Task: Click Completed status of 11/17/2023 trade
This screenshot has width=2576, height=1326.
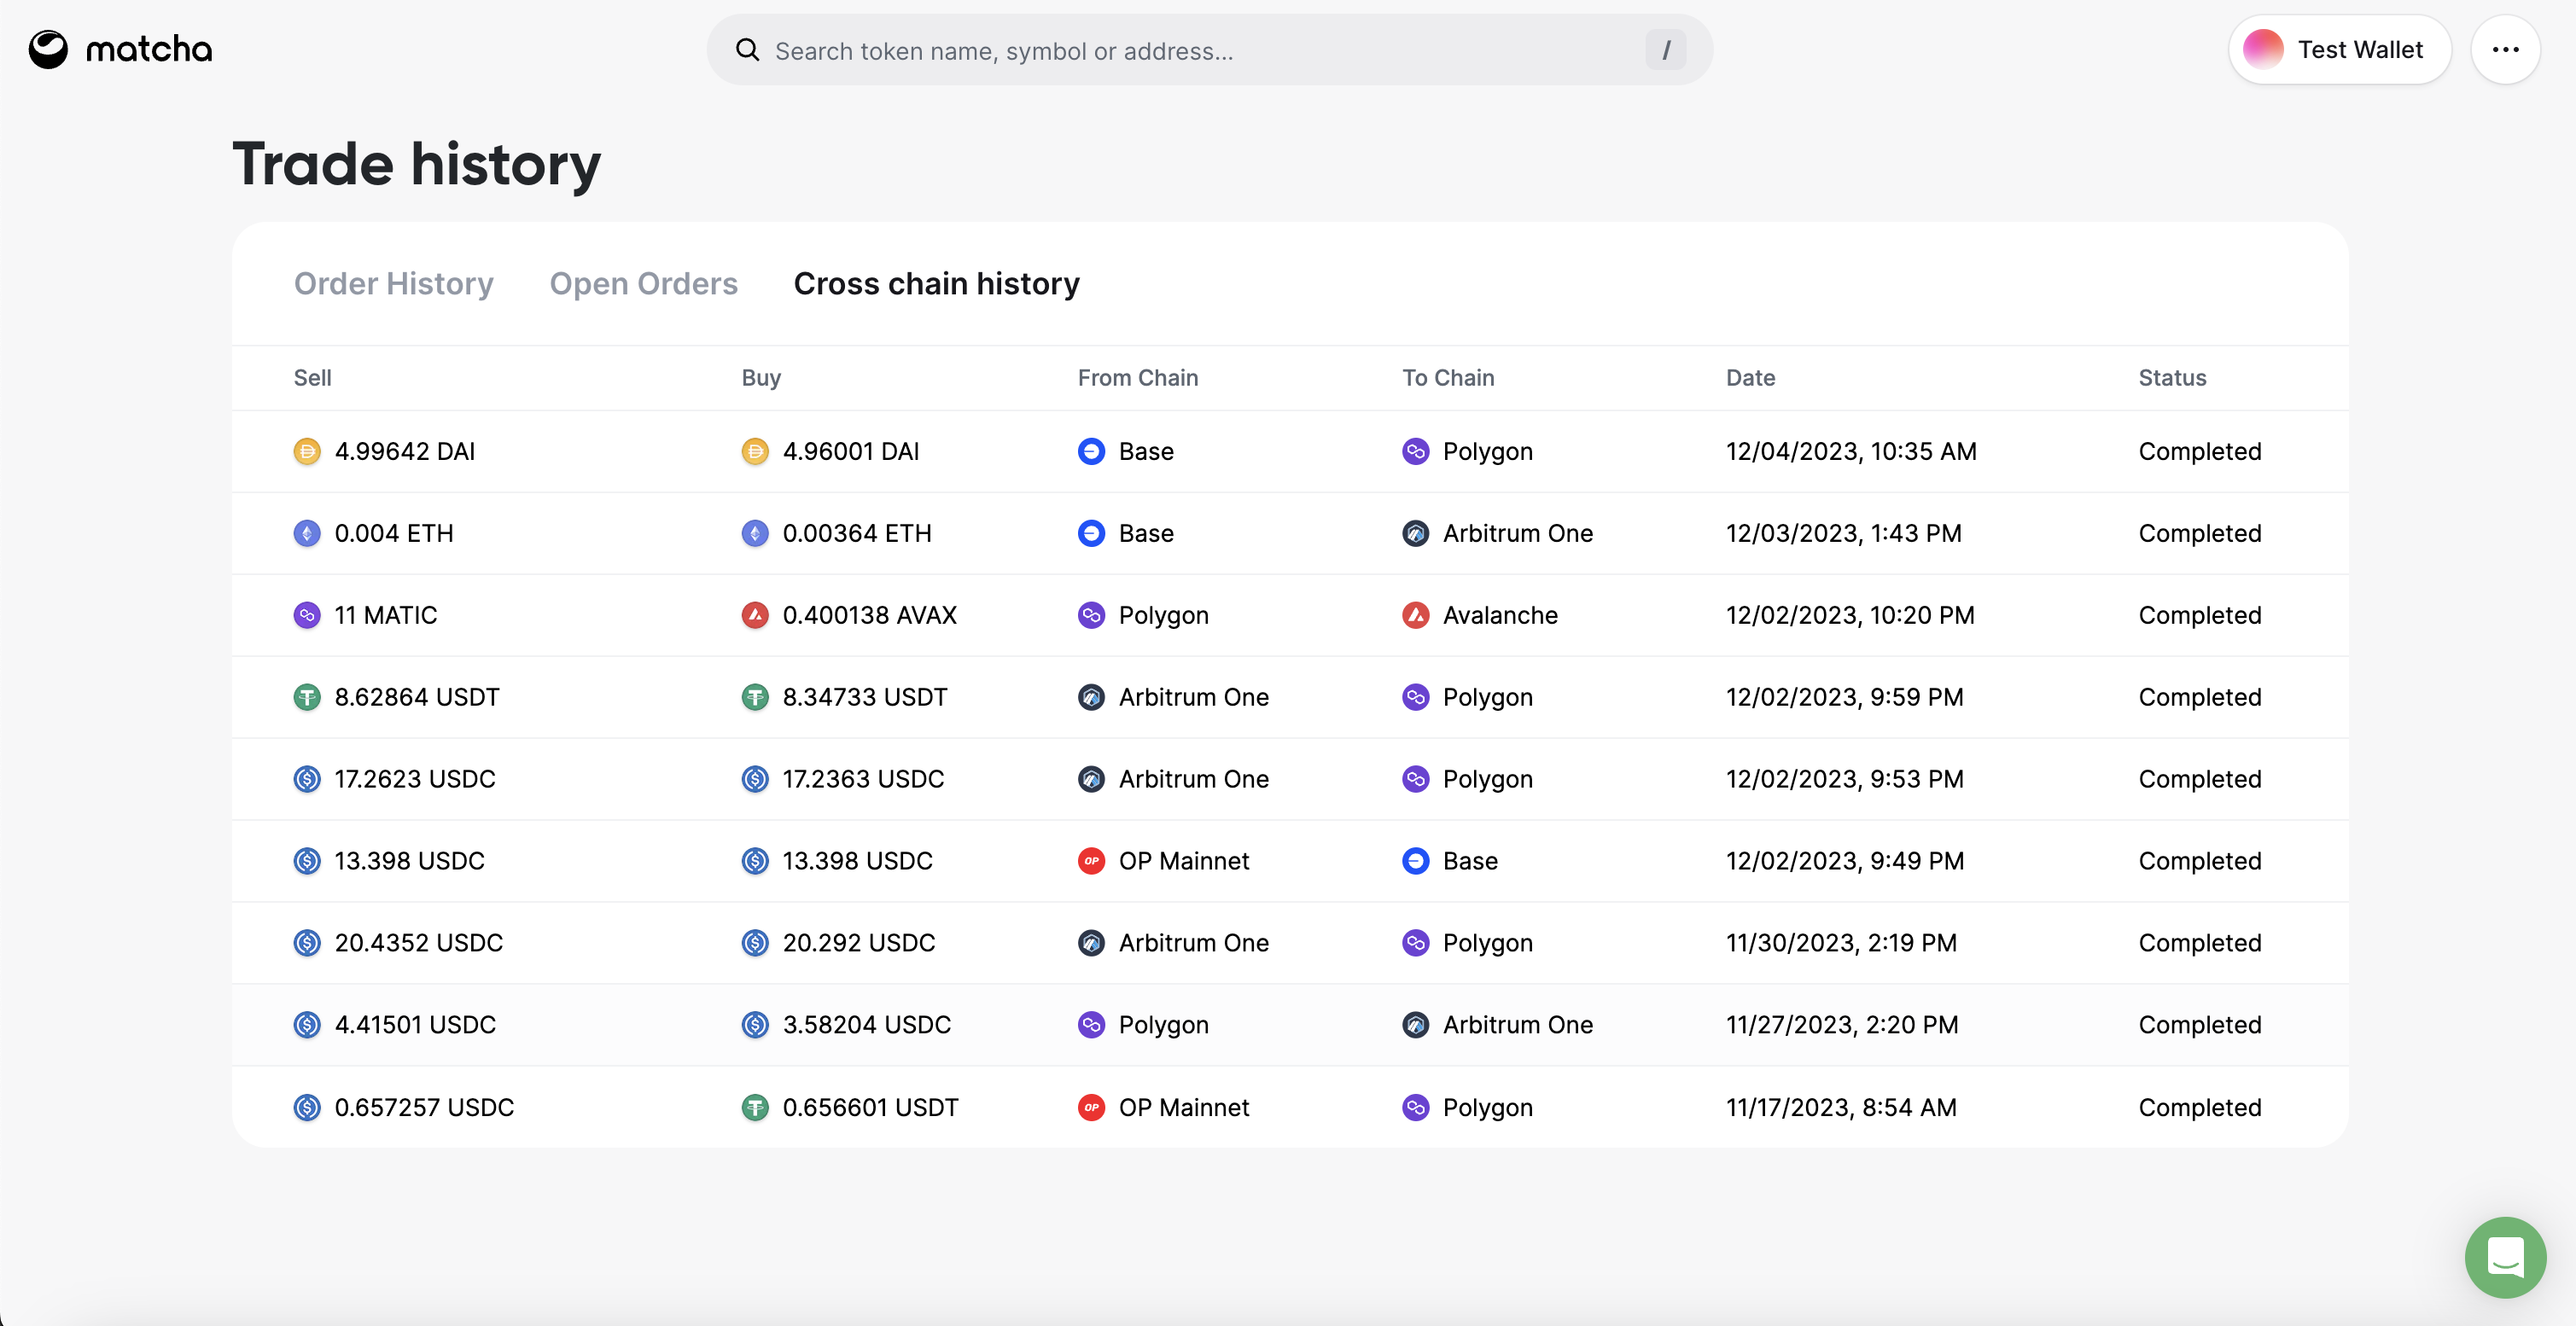Action: click(x=2199, y=1107)
